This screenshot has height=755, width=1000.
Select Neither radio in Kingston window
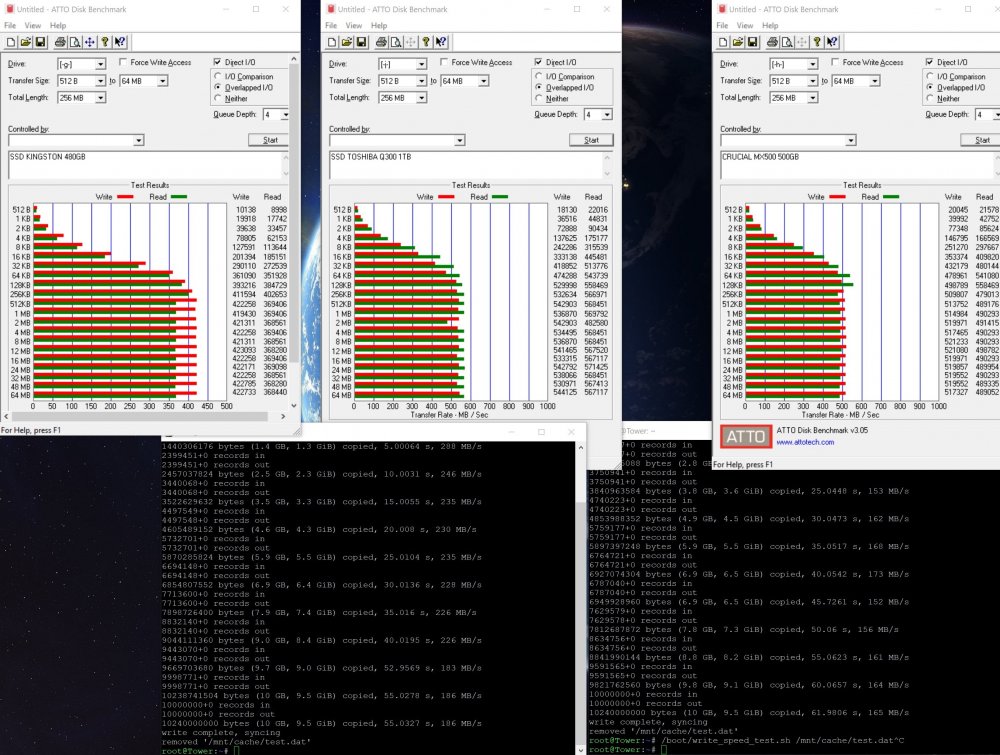(x=218, y=98)
